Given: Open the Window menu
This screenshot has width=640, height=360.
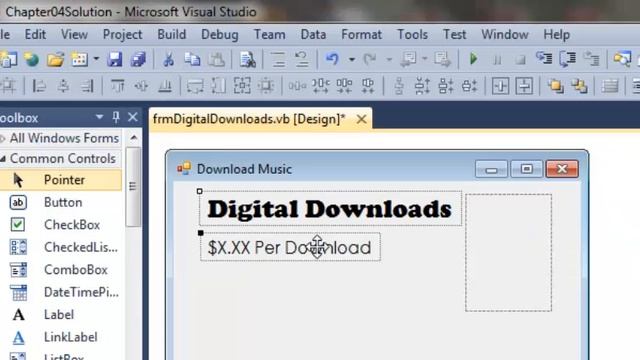Looking at the screenshot, I should point(504,35).
